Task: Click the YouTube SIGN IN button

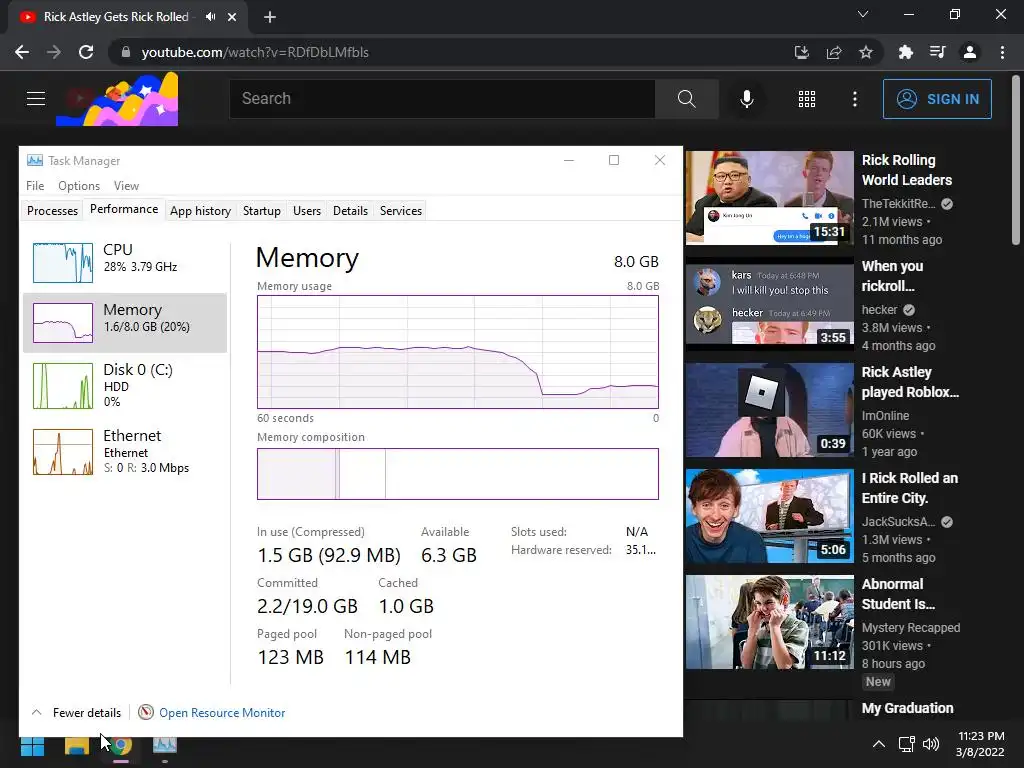Action: [x=937, y=99]
